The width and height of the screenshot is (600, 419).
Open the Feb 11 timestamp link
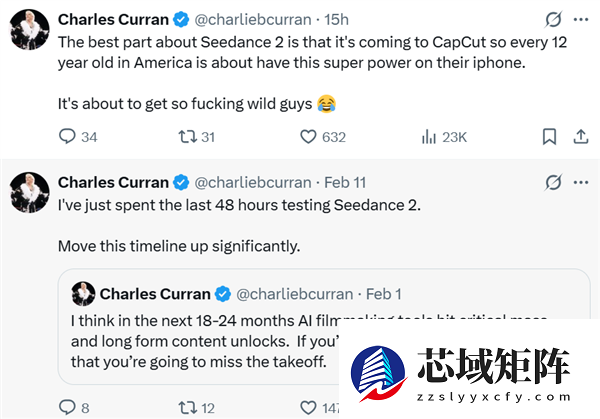point(346,182)
